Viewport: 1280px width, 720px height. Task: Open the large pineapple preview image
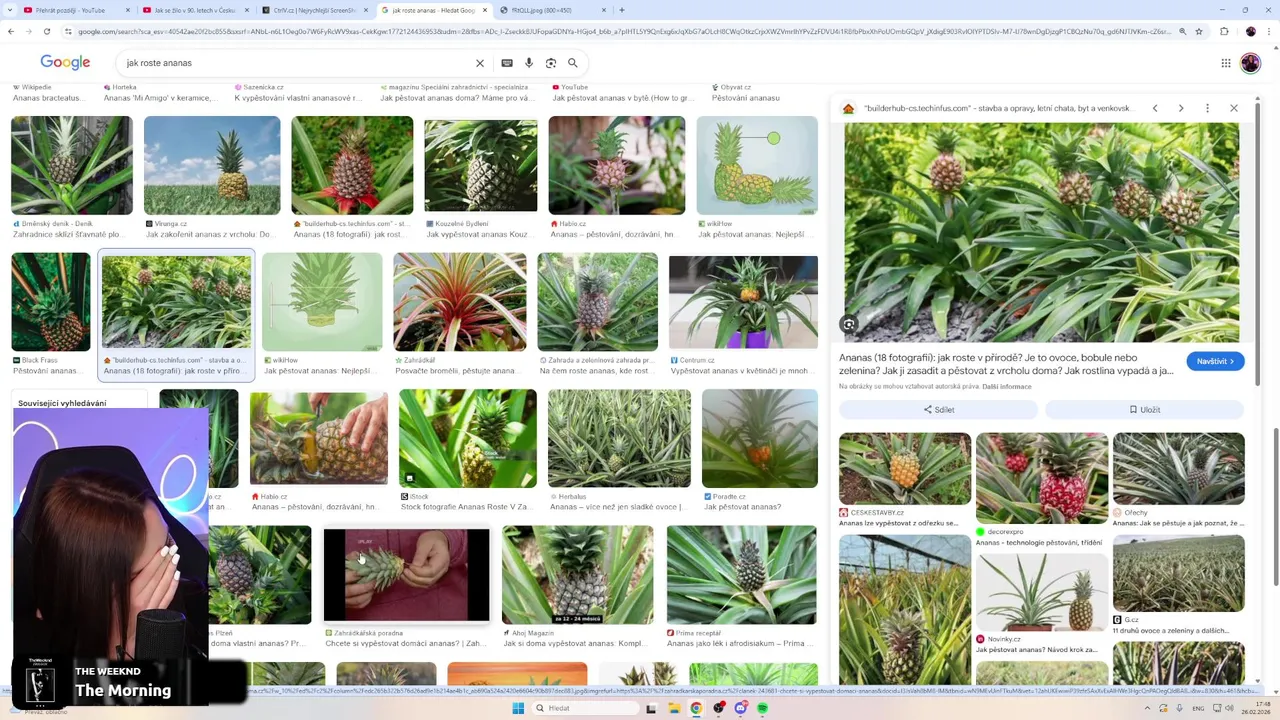[1042, 232]
